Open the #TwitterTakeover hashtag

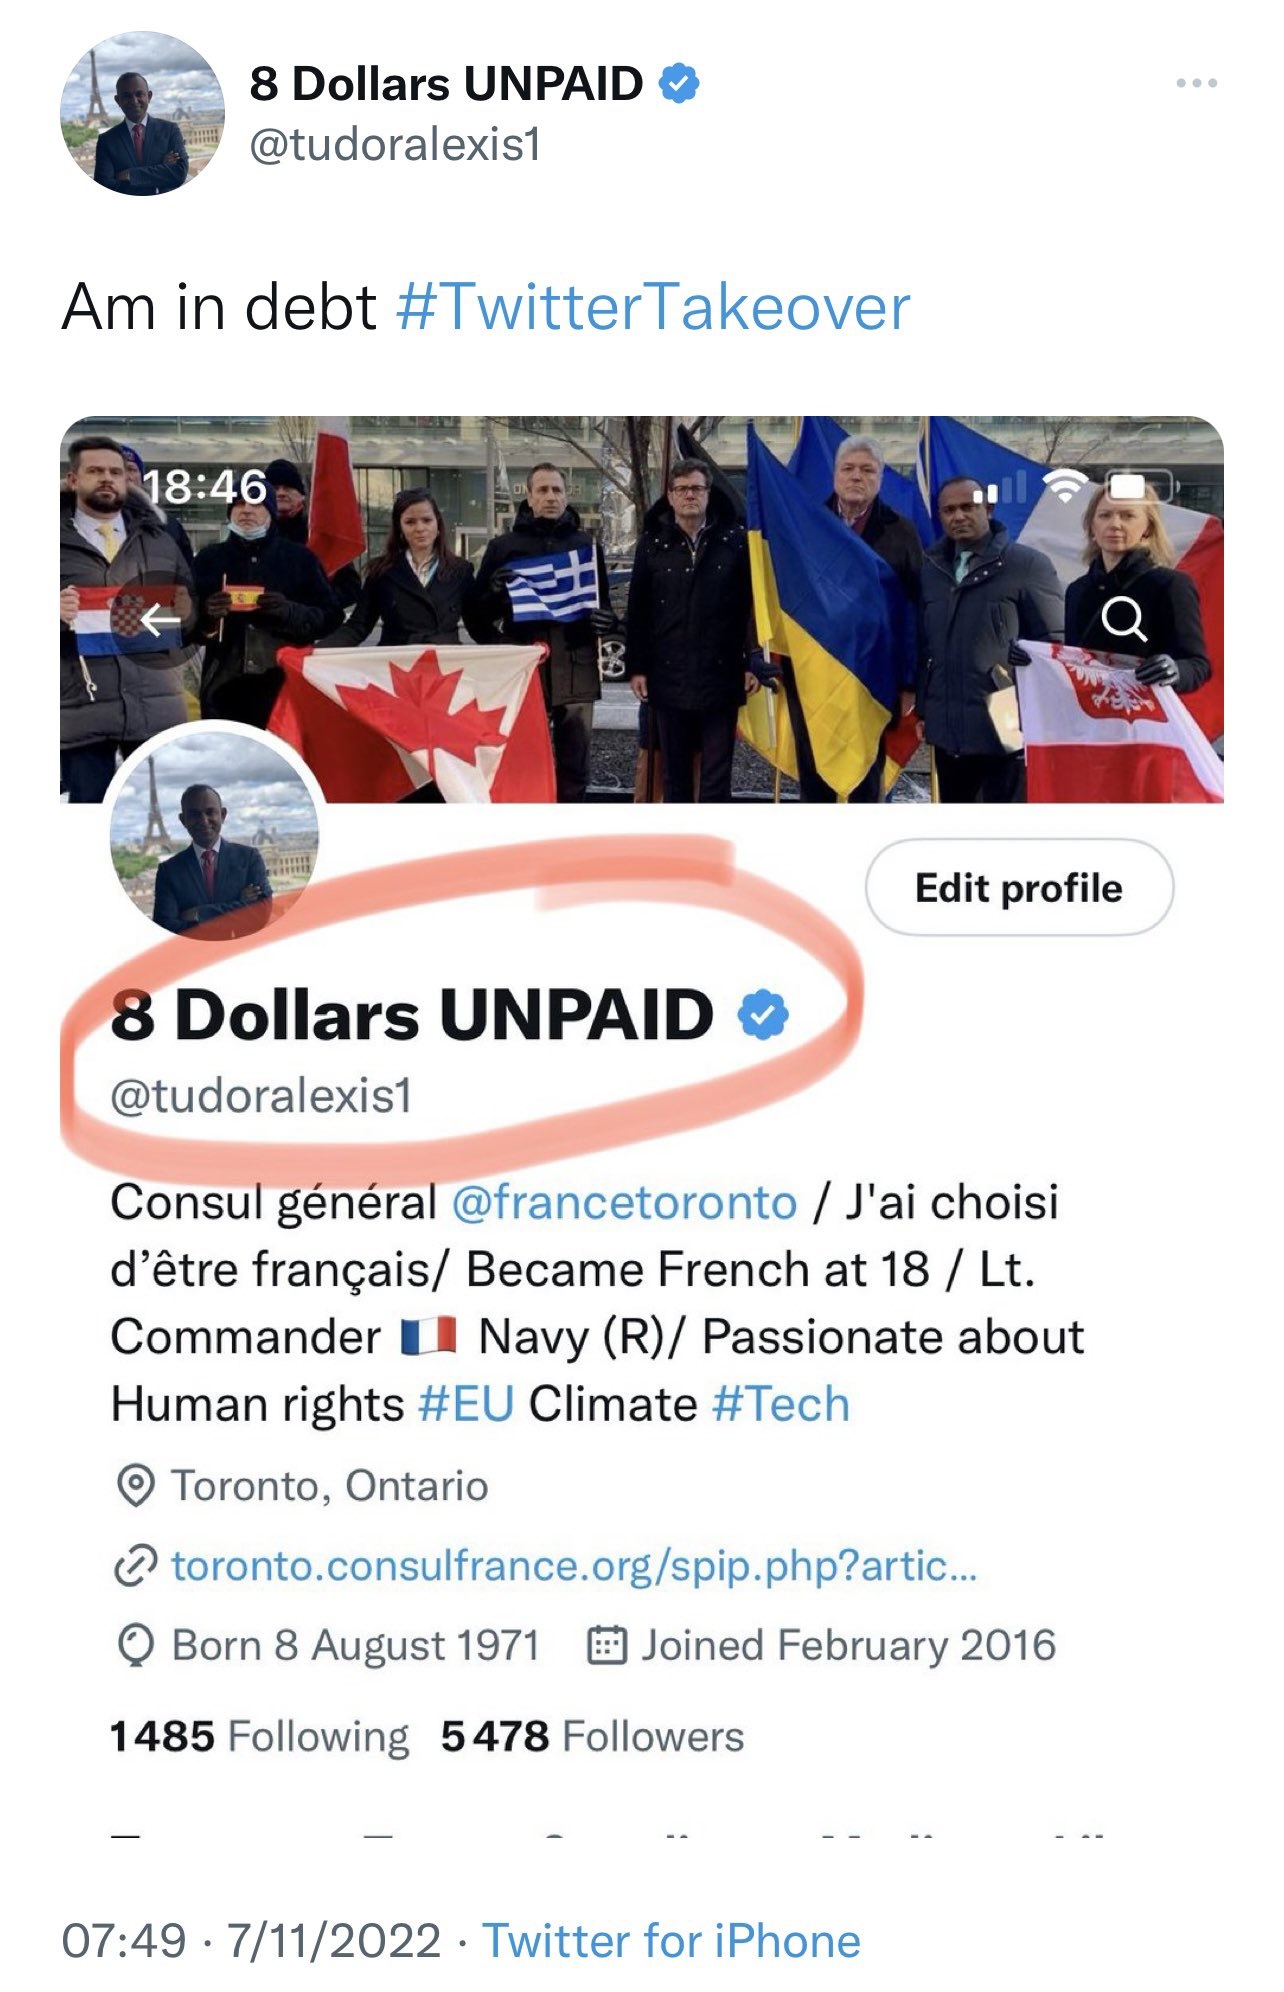click(x=653, y=306)
